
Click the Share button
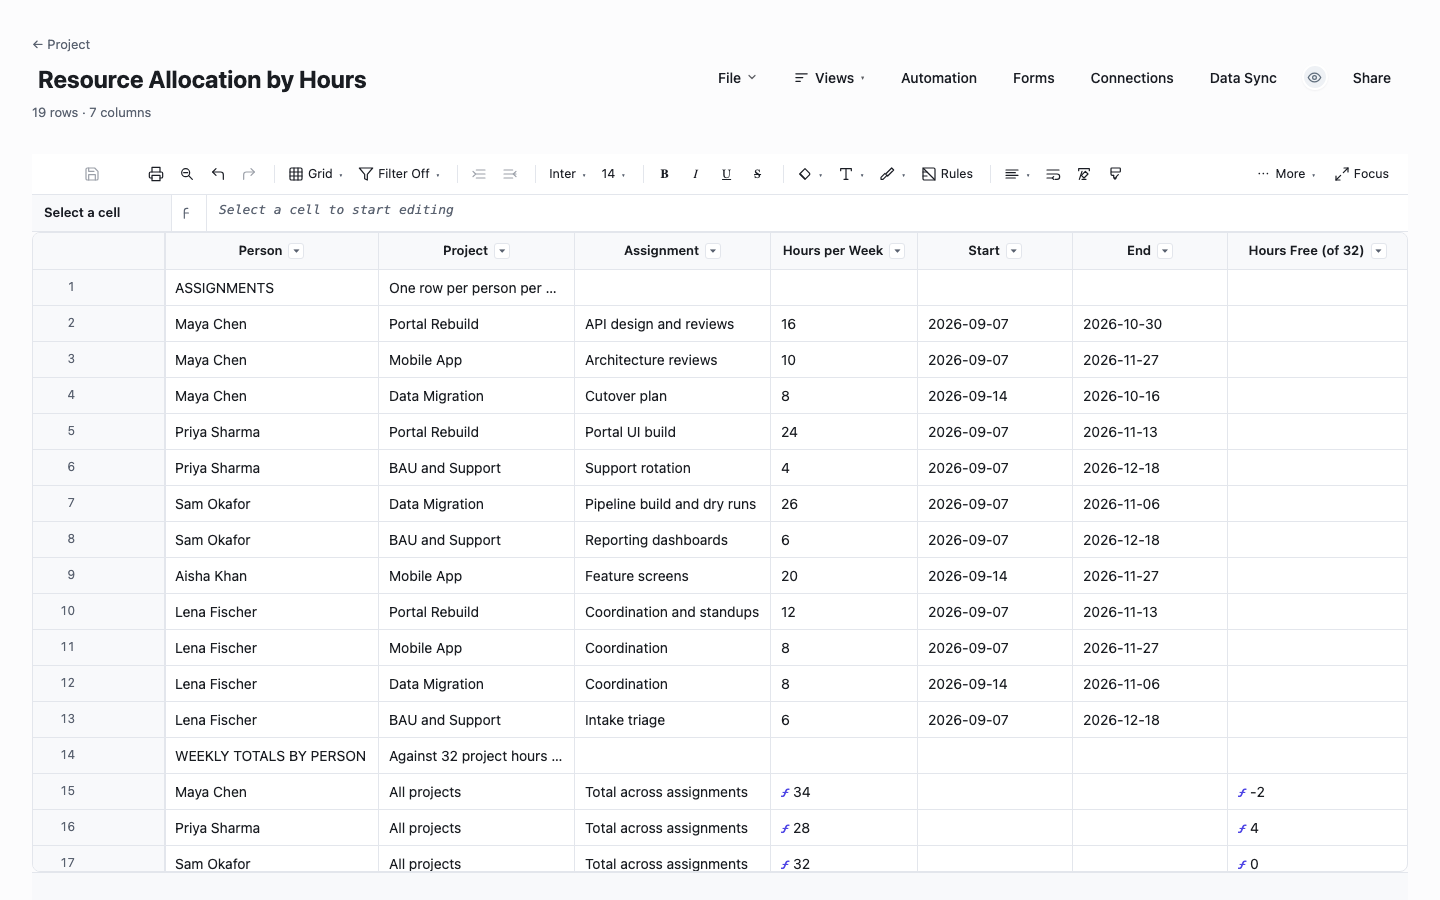(x=1372, y=78)
